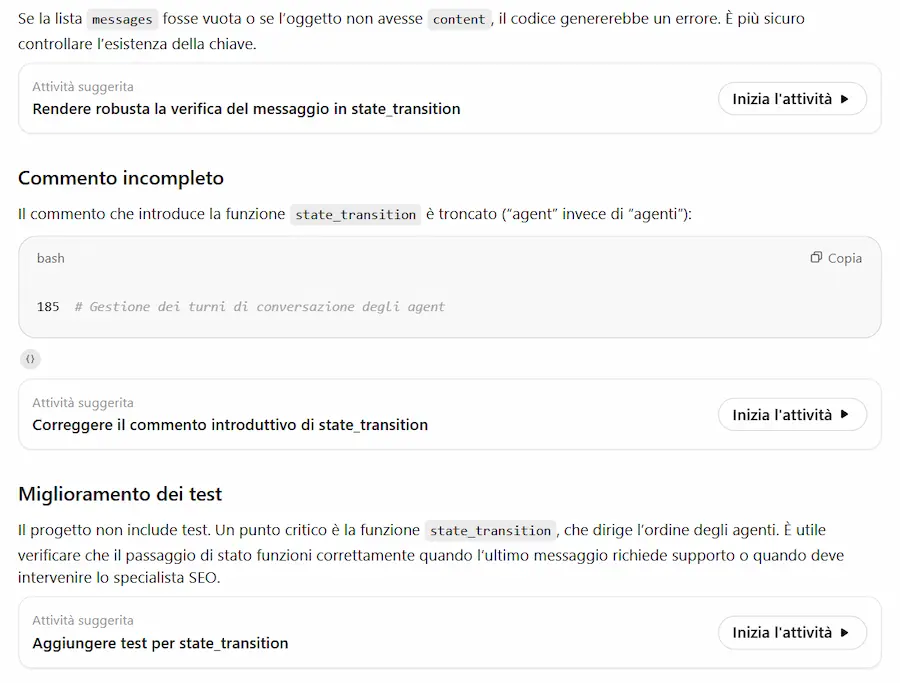Open the task titled 'Rendere robusta la verifica del messaggio'
900x683 pixels.
246,109
